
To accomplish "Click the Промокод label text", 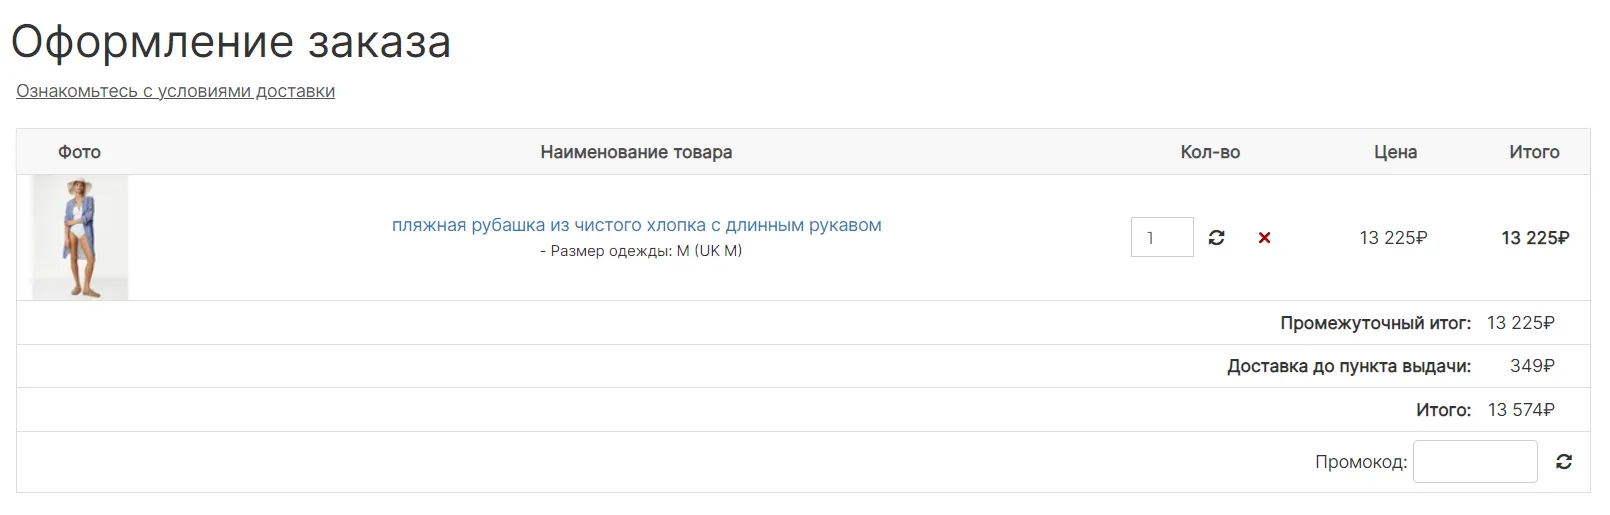I will pos(1361,462).
